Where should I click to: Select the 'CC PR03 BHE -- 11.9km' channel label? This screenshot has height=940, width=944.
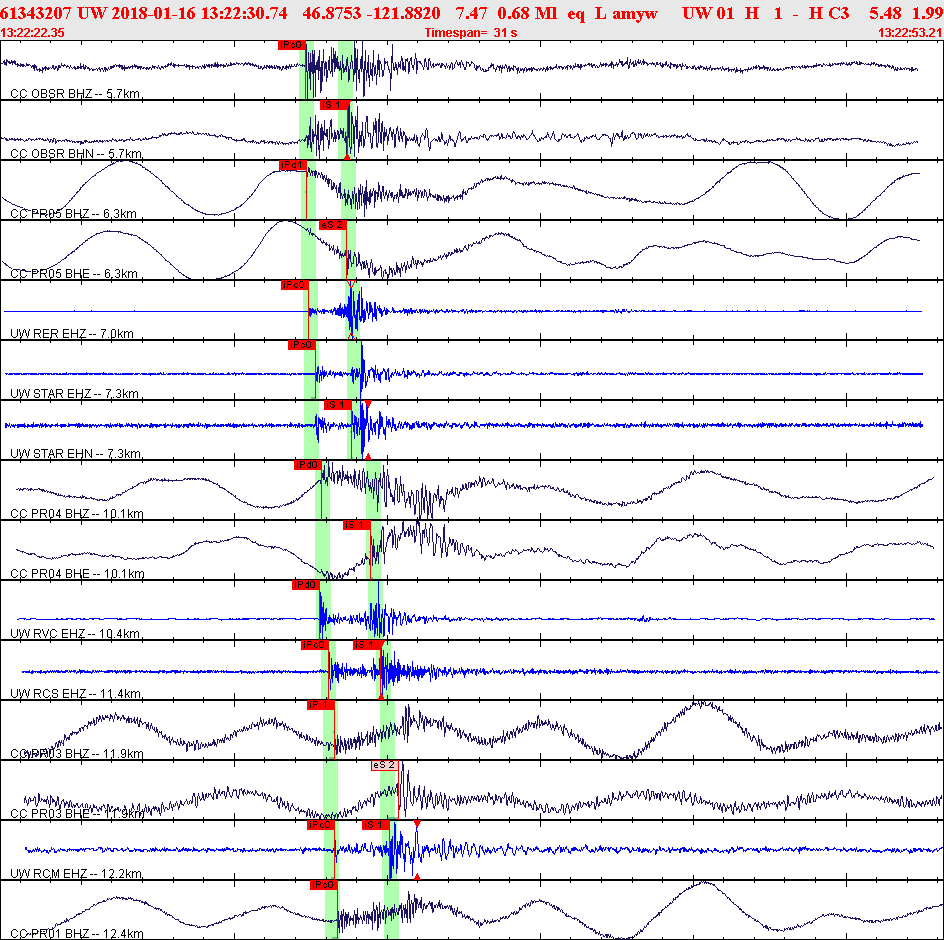(x=78, y=814)
